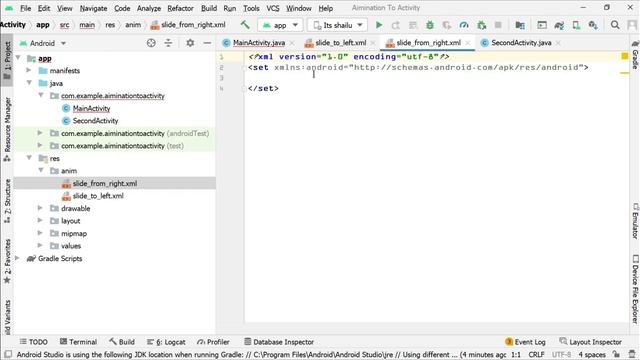Click the Attach Debugger to process icon
Image resolution: width=640 pixels, height=360 pixels.
tap(482, 25)
